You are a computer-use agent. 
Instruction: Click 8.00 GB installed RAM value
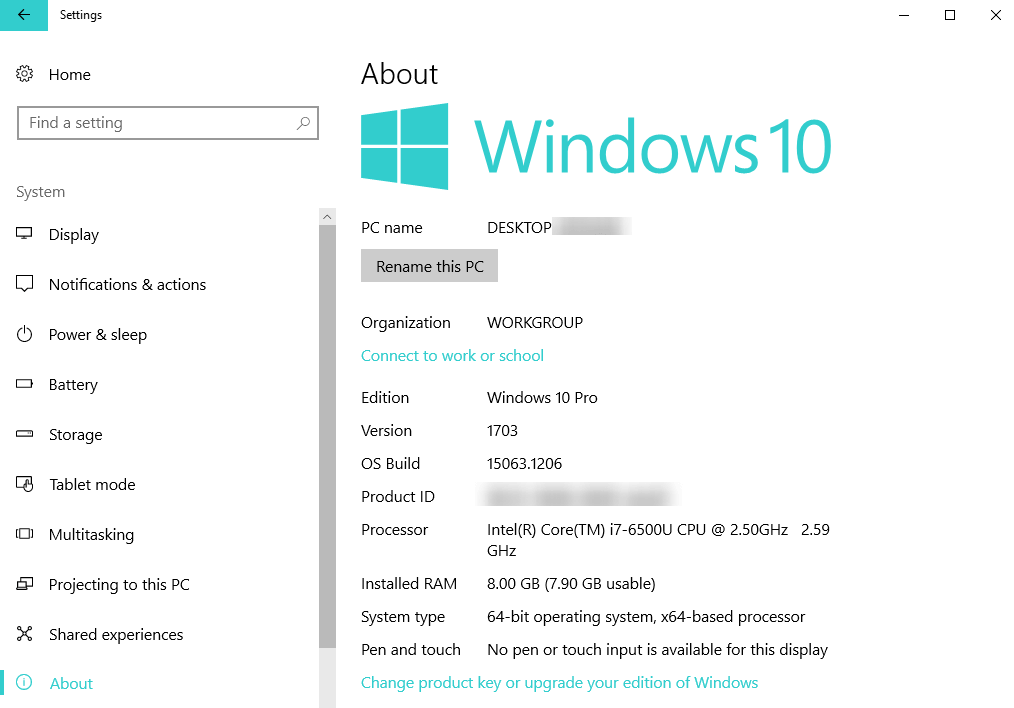click(571, 584)
